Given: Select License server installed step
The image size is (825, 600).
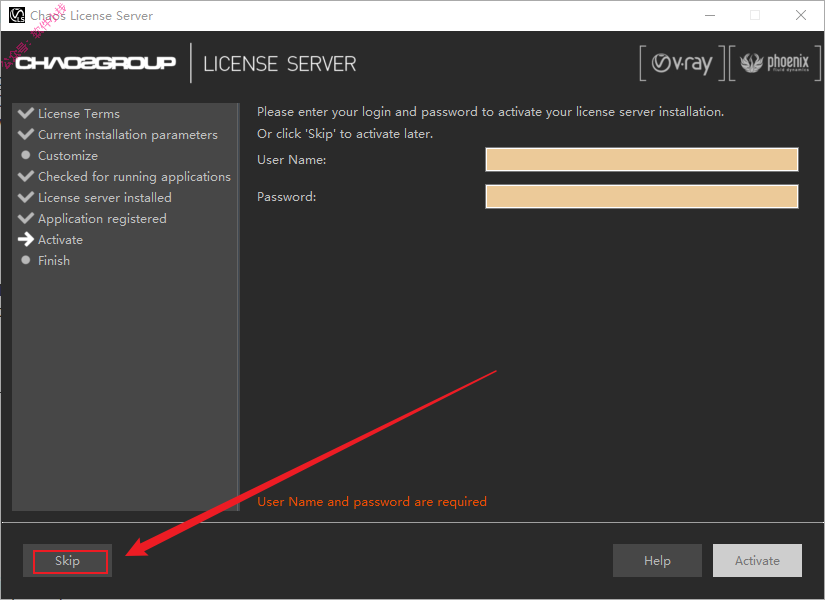Looking at the screenshot, I should 105,197.
